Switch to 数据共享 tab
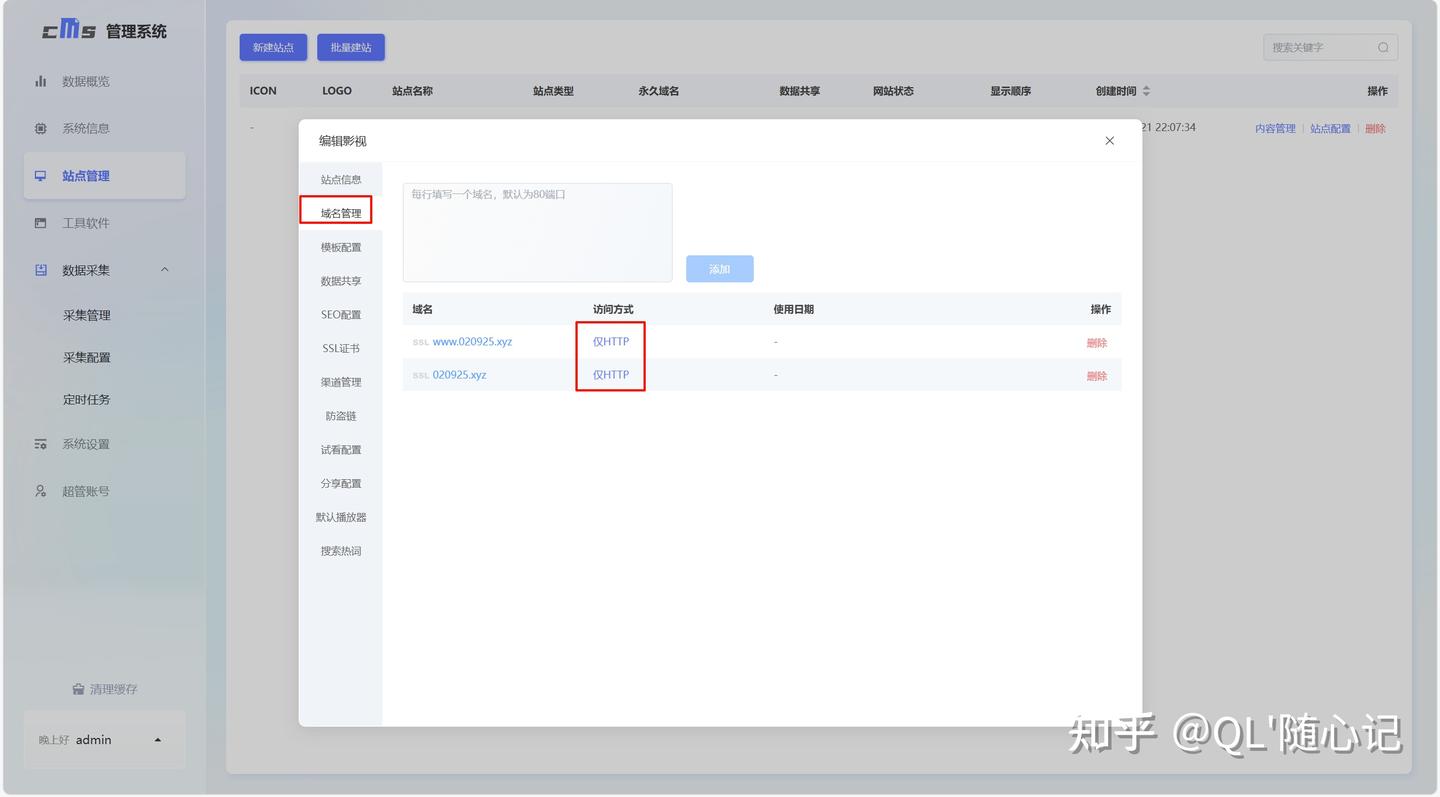 341,281
